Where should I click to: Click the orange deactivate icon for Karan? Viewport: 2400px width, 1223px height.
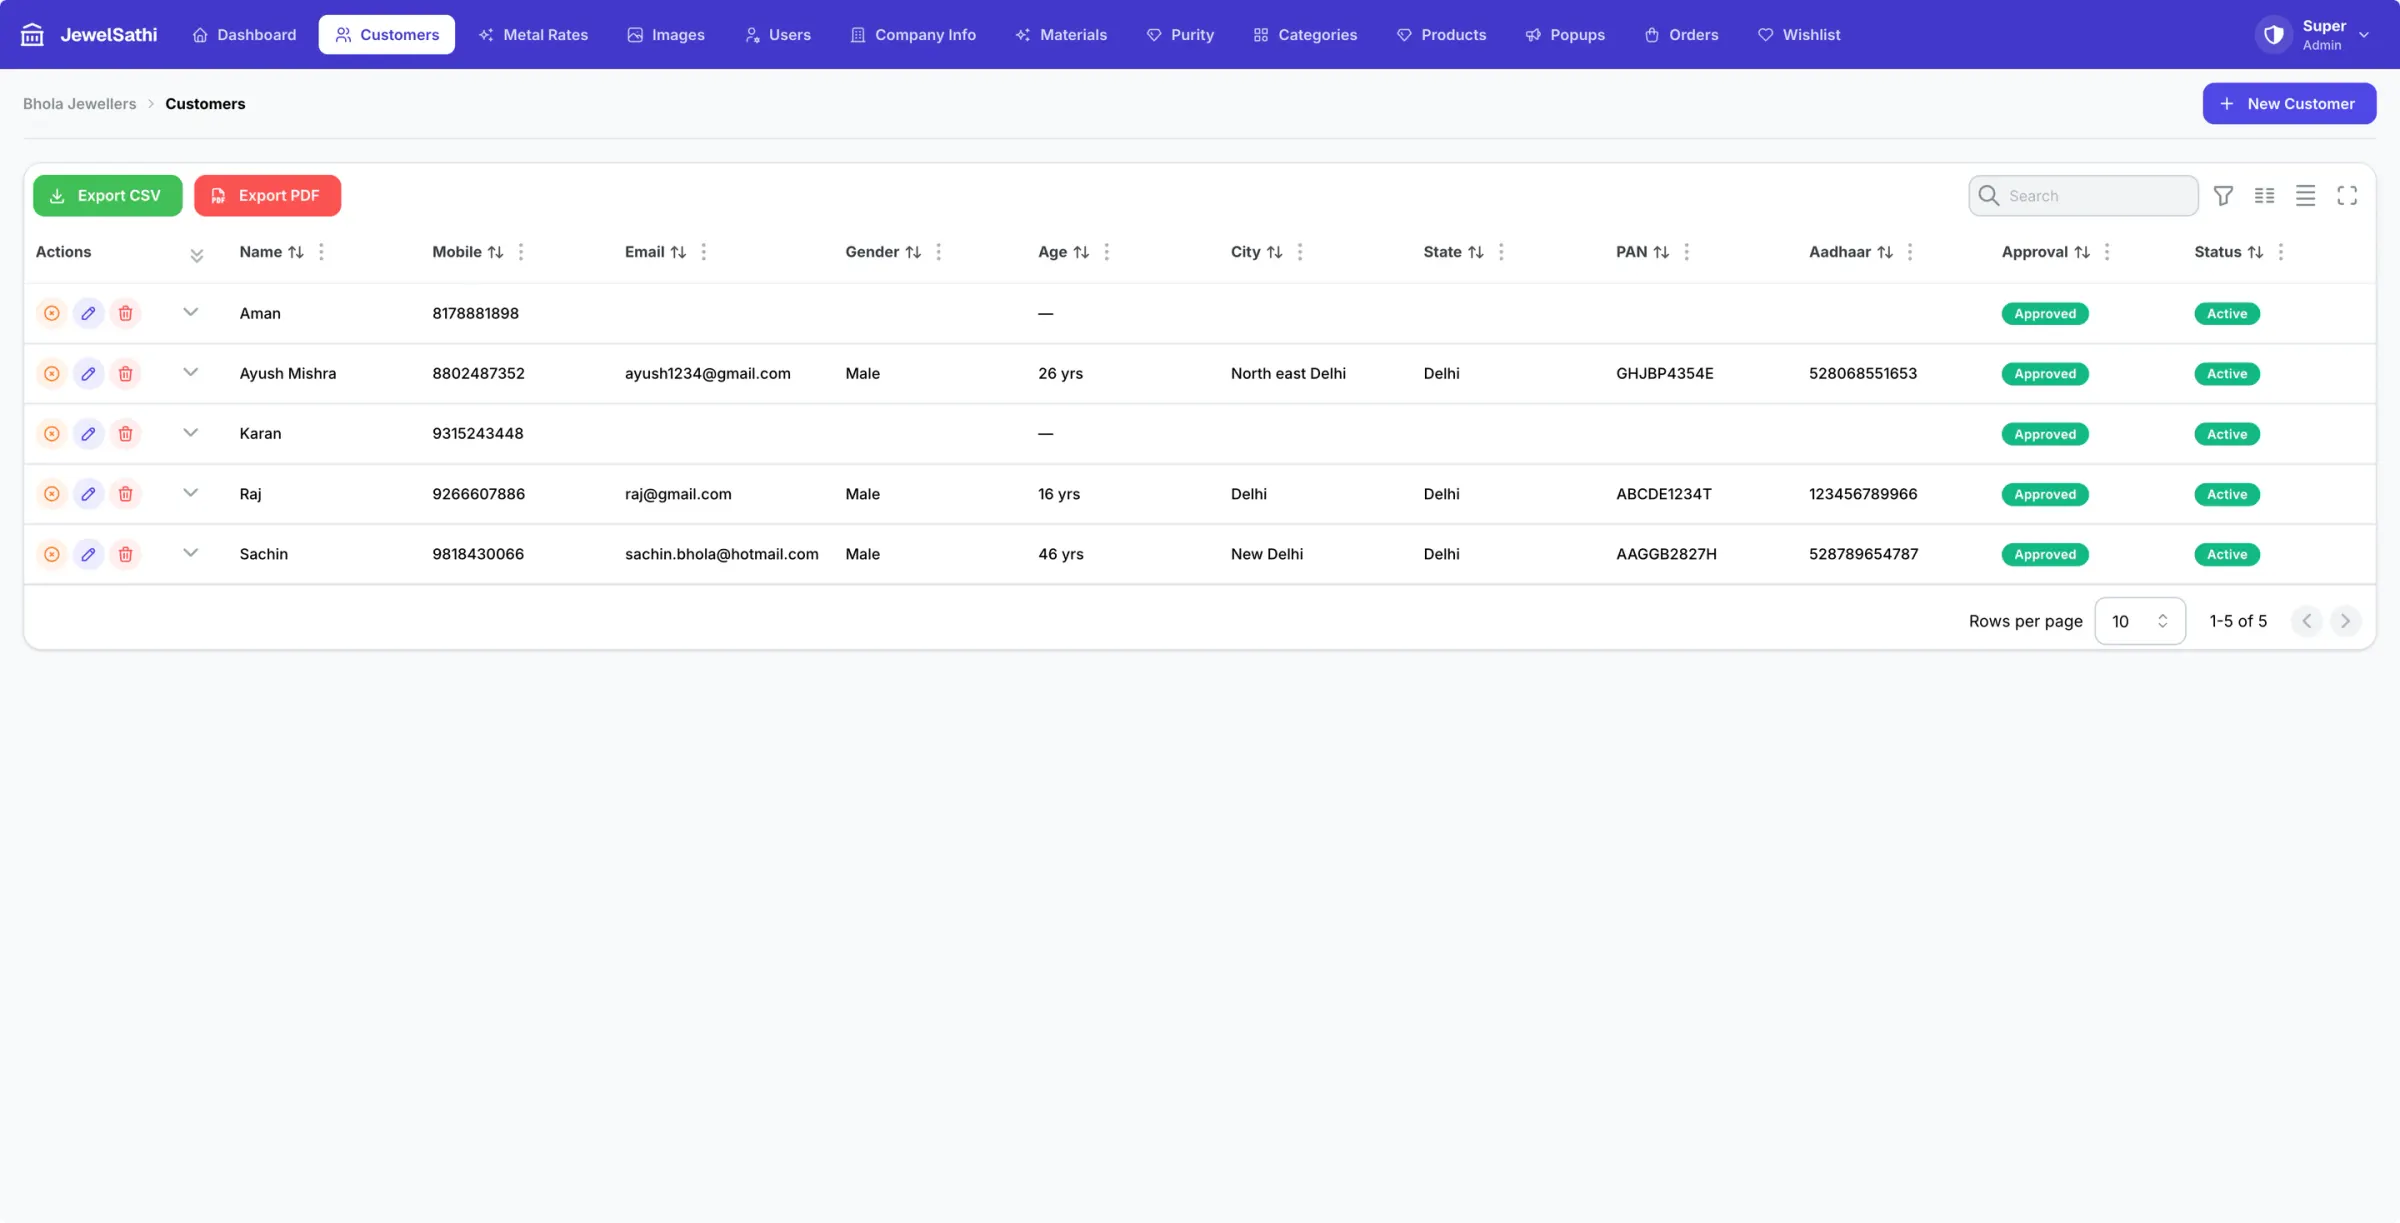(x=52, y=433)
